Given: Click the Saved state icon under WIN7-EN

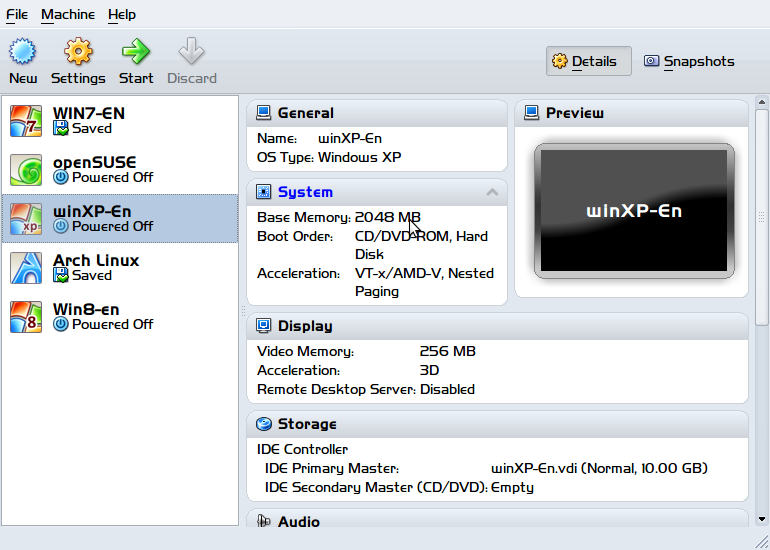Looking at the screenshot, I should 60,129.
